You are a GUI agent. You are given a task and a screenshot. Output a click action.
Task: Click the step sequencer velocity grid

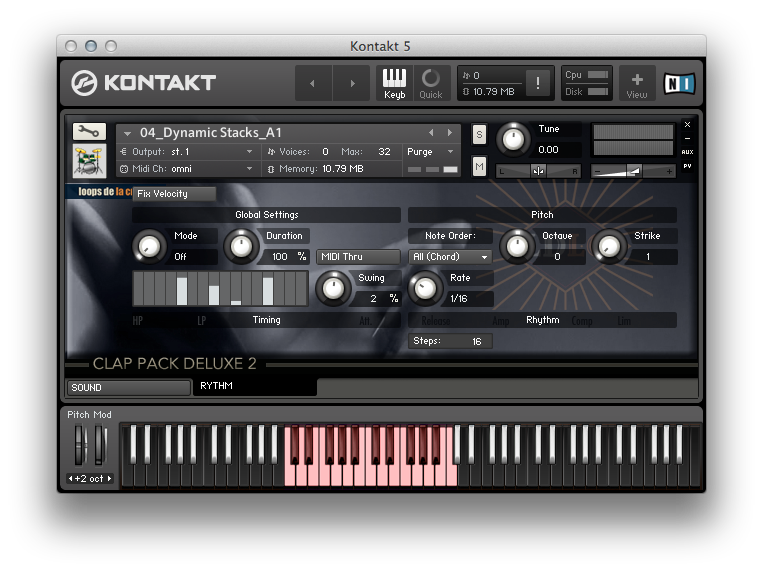click(220, 289)
